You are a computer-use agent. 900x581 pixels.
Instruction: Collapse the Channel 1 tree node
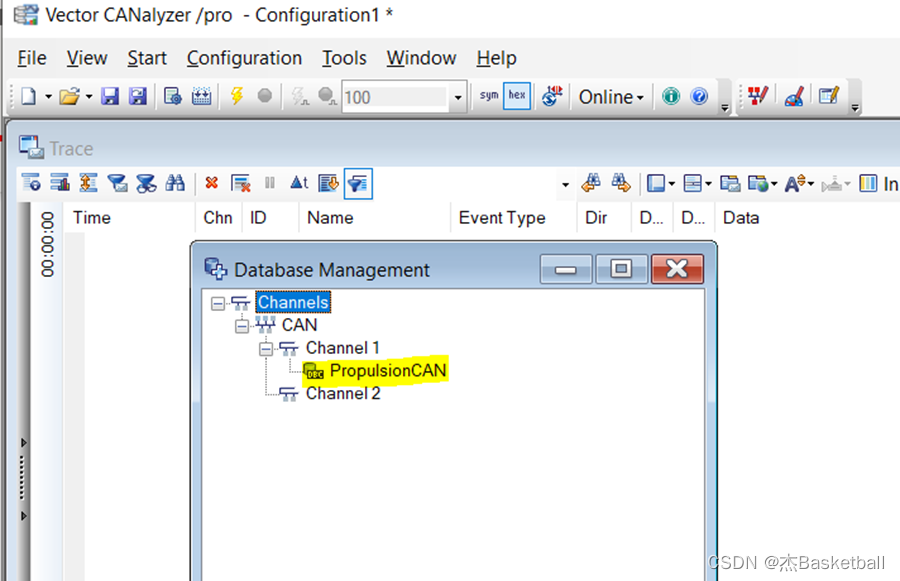pyautogui.click(x=266, y=348)
